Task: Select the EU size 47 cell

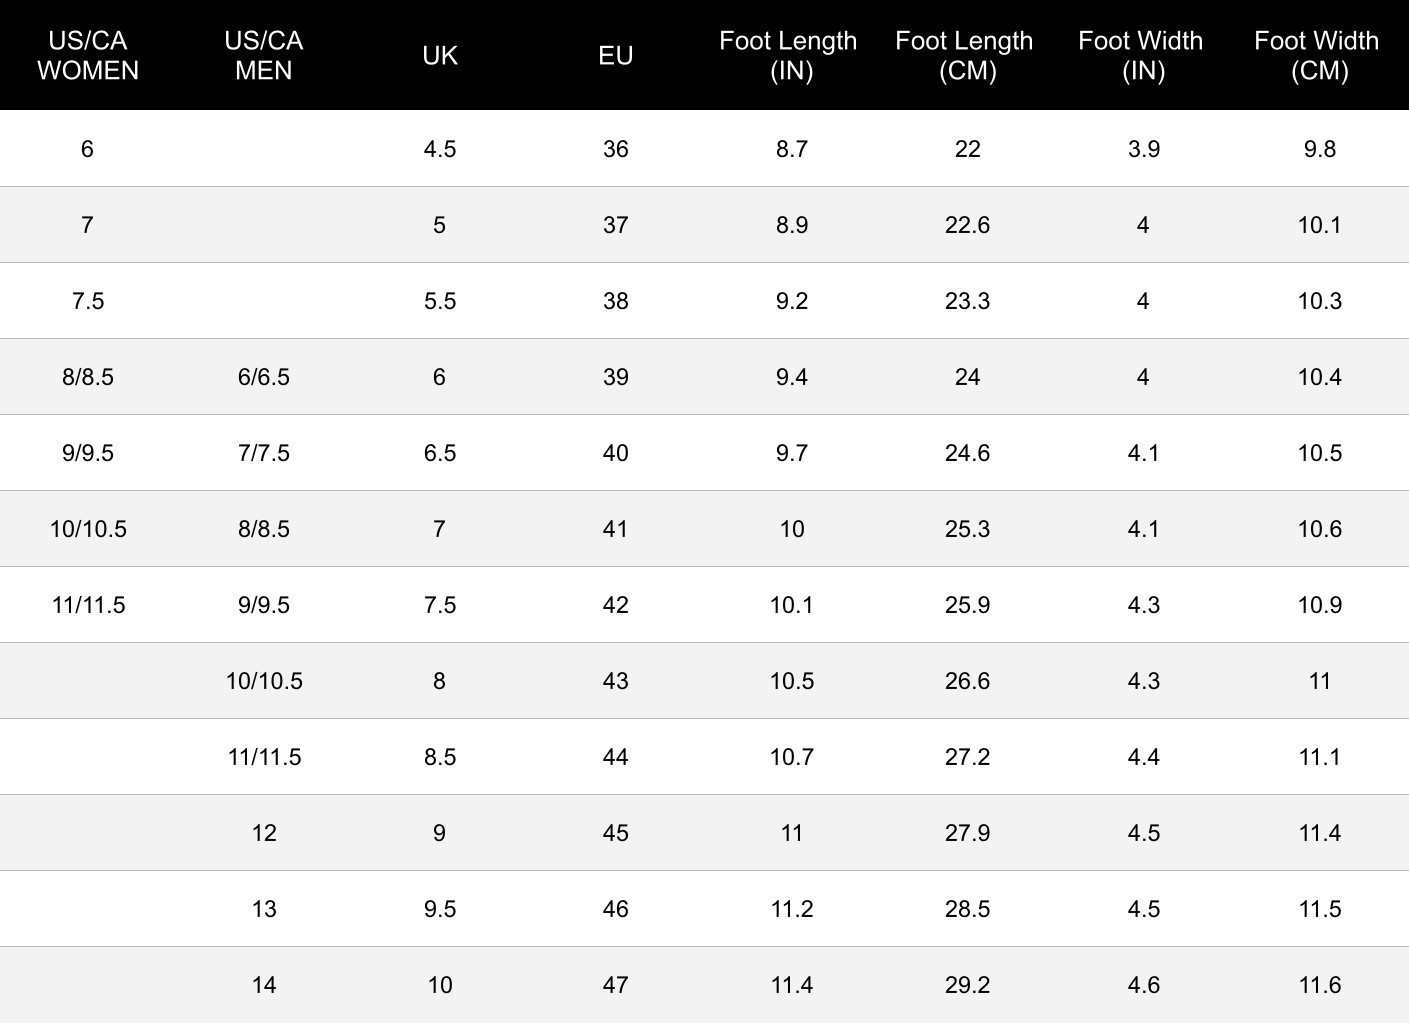Action: [616, 985]
